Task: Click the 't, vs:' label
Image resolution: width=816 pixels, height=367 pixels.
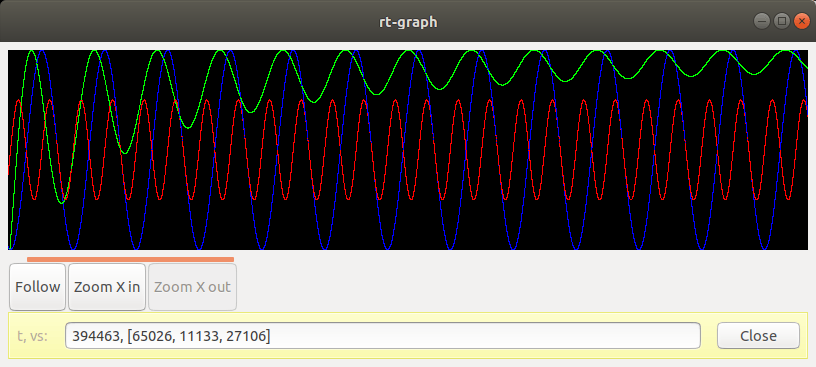Action: pos(32,336)
